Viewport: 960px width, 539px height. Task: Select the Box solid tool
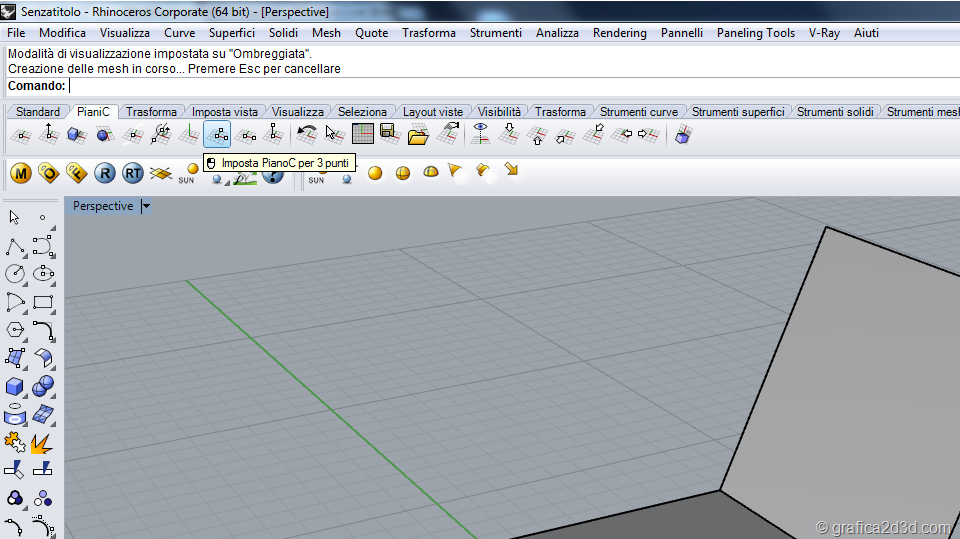coord(15,386)
